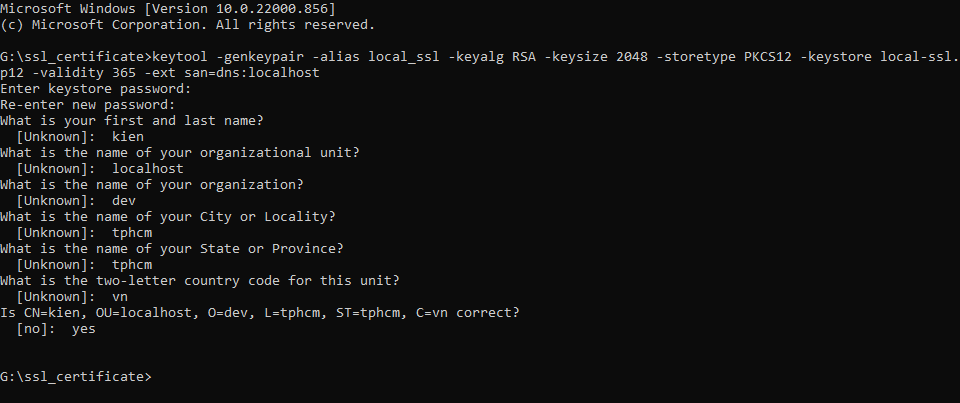
Task: Click the "Enter keystore password:" line
Action: coord(95,88)
